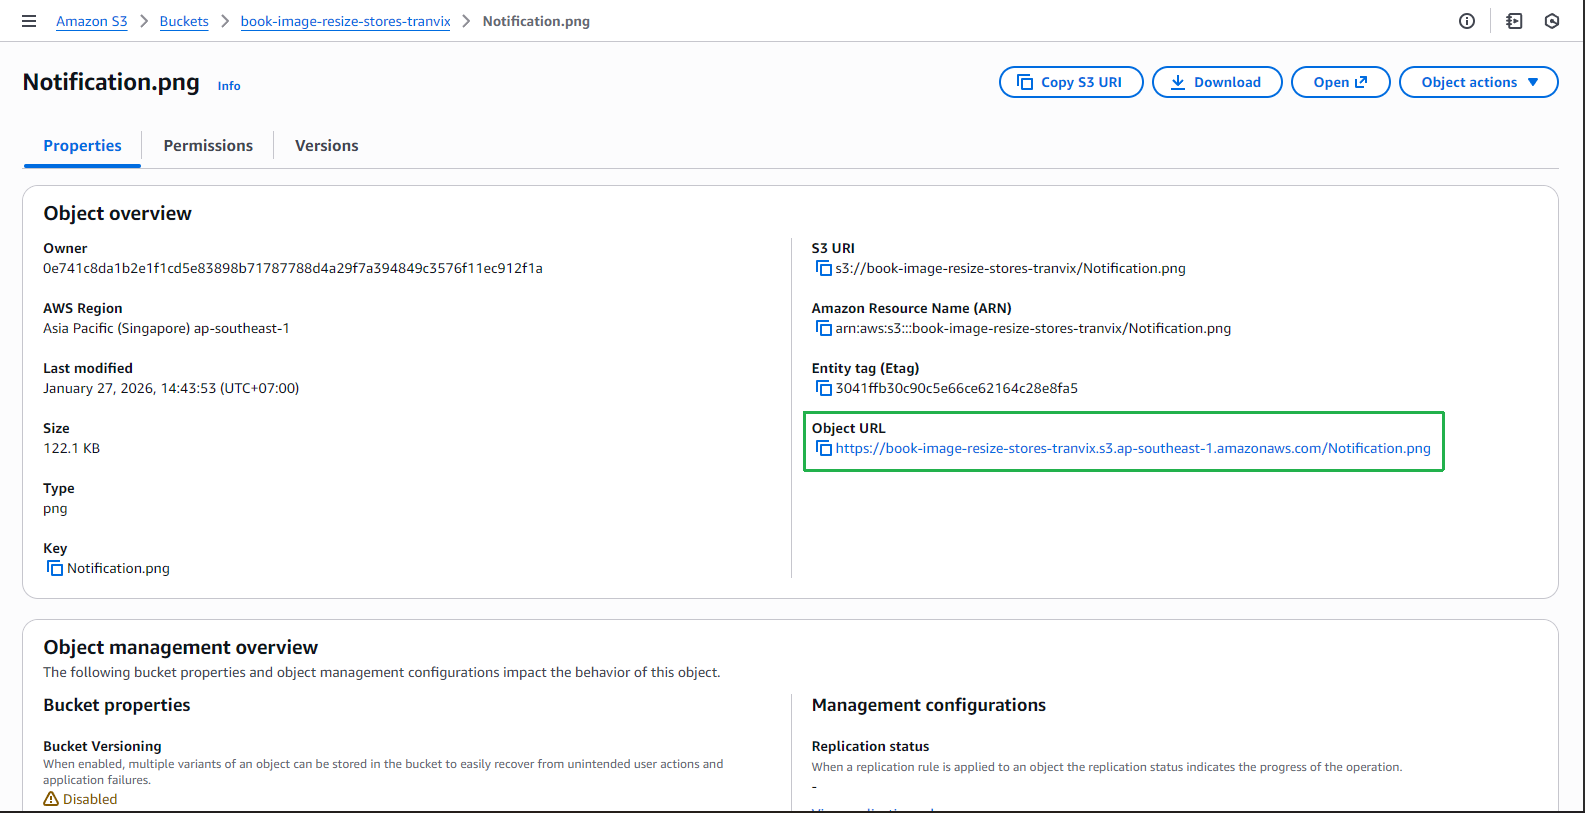Image resolution: width=1585 pixels, height=813 pixels.
Task: Click the Object overview heading
Action: click(x=118, y=213)
